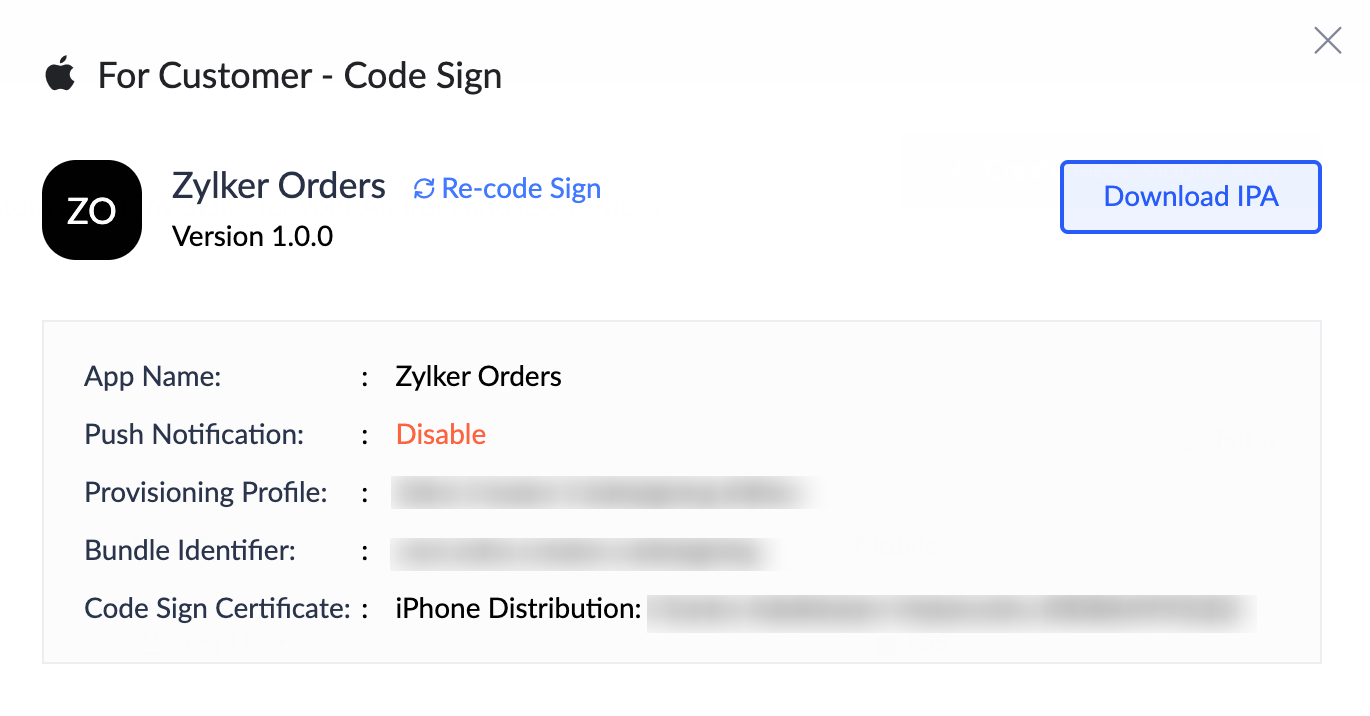Click the Bundle Identifier label

coord(190,550)
